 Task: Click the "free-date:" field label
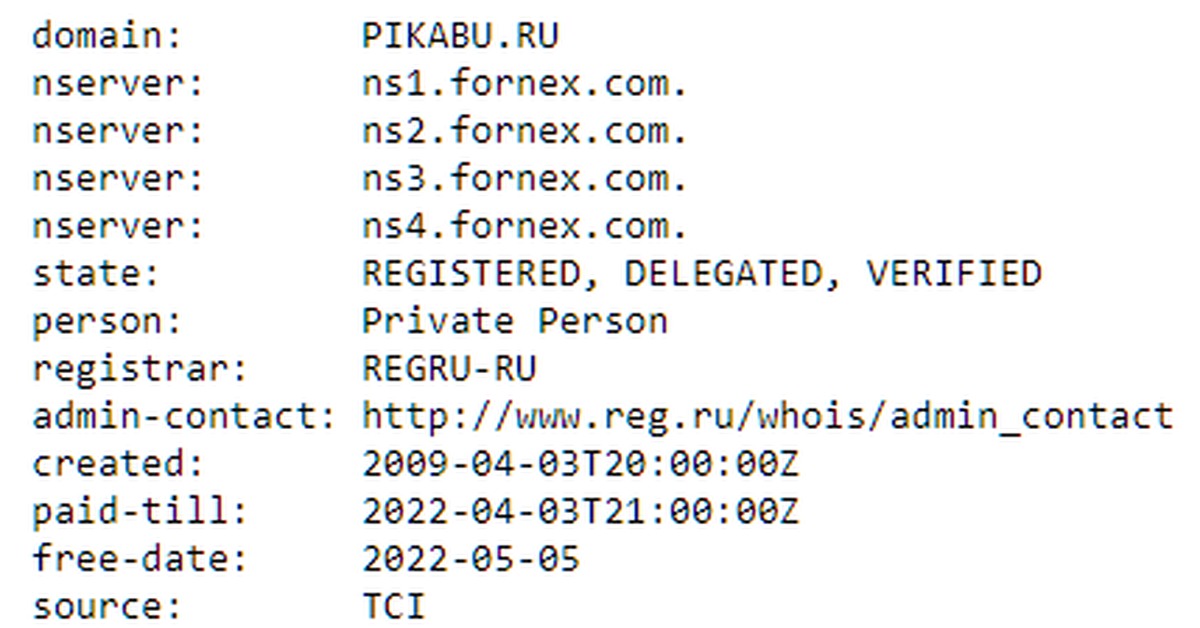coord(140,559)
